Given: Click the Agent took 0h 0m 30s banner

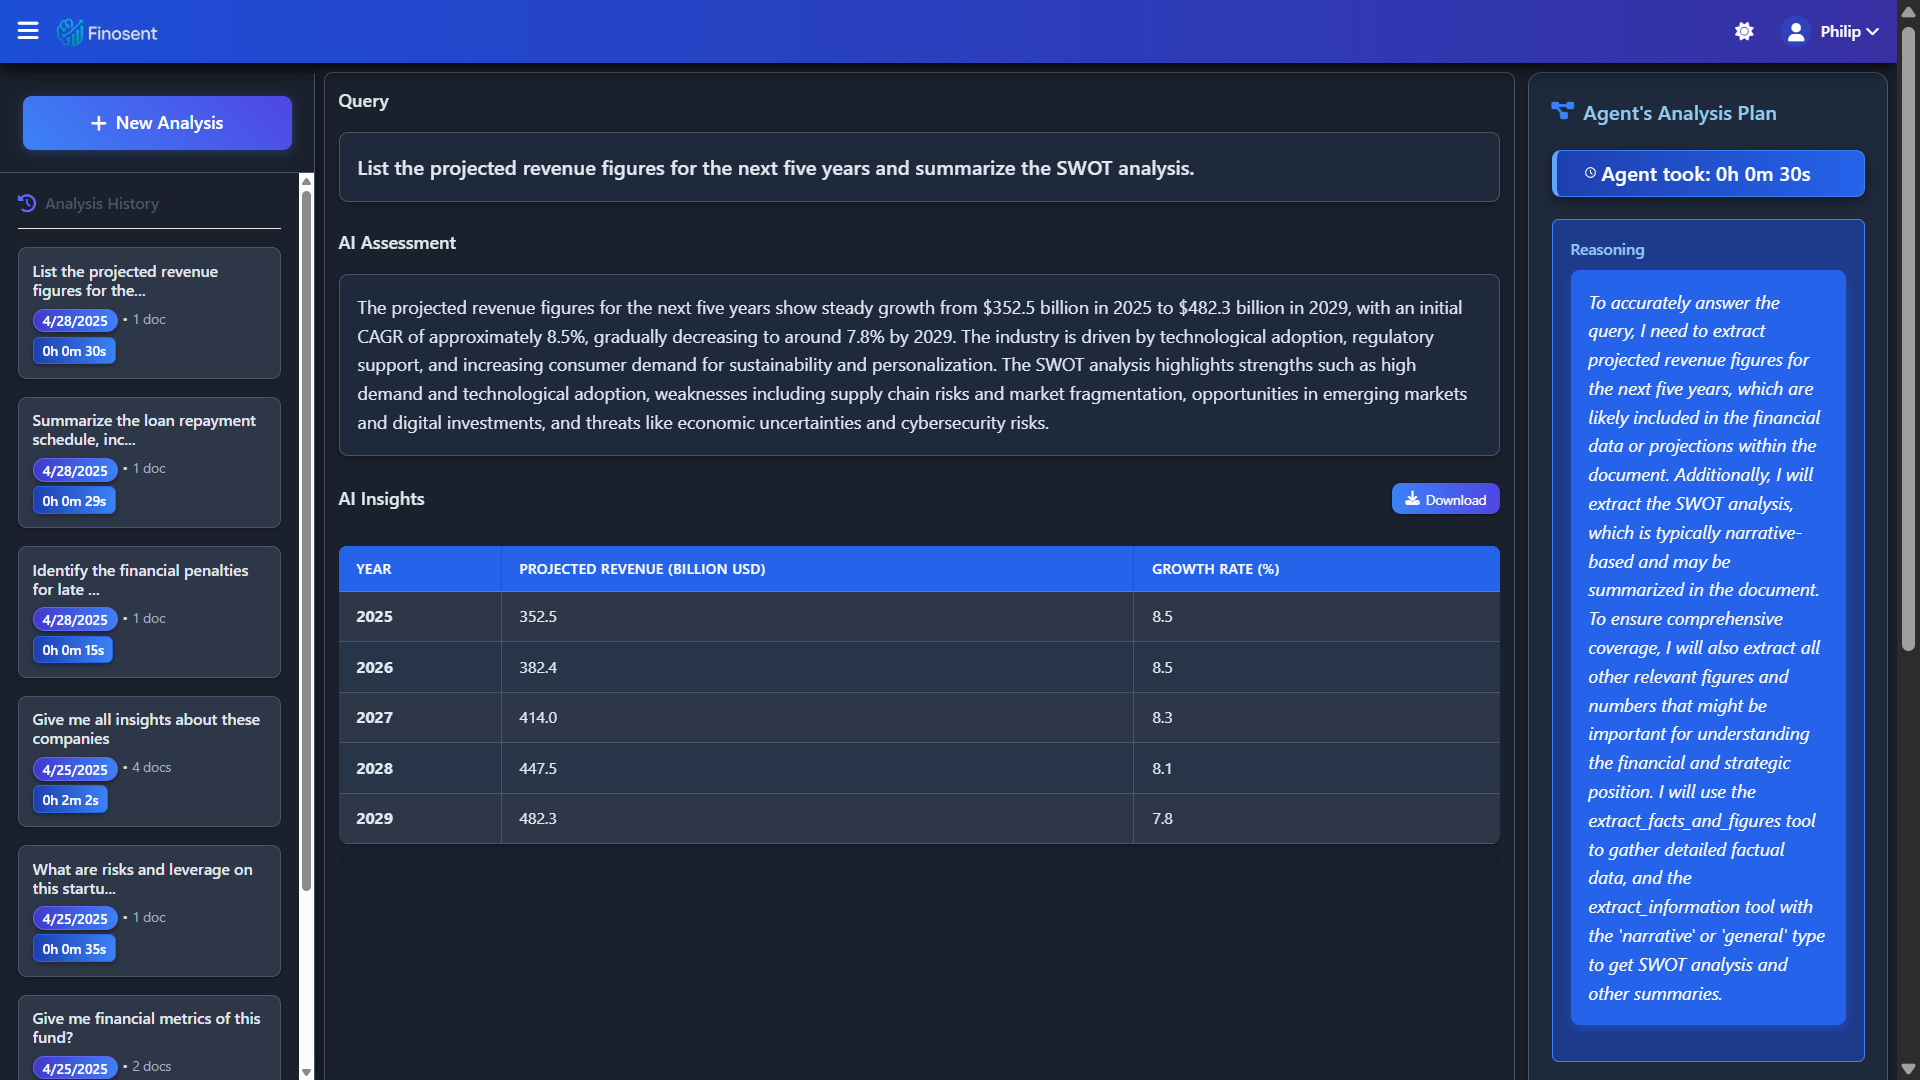Looking at the screenshot, I should tap(1708, 174).
